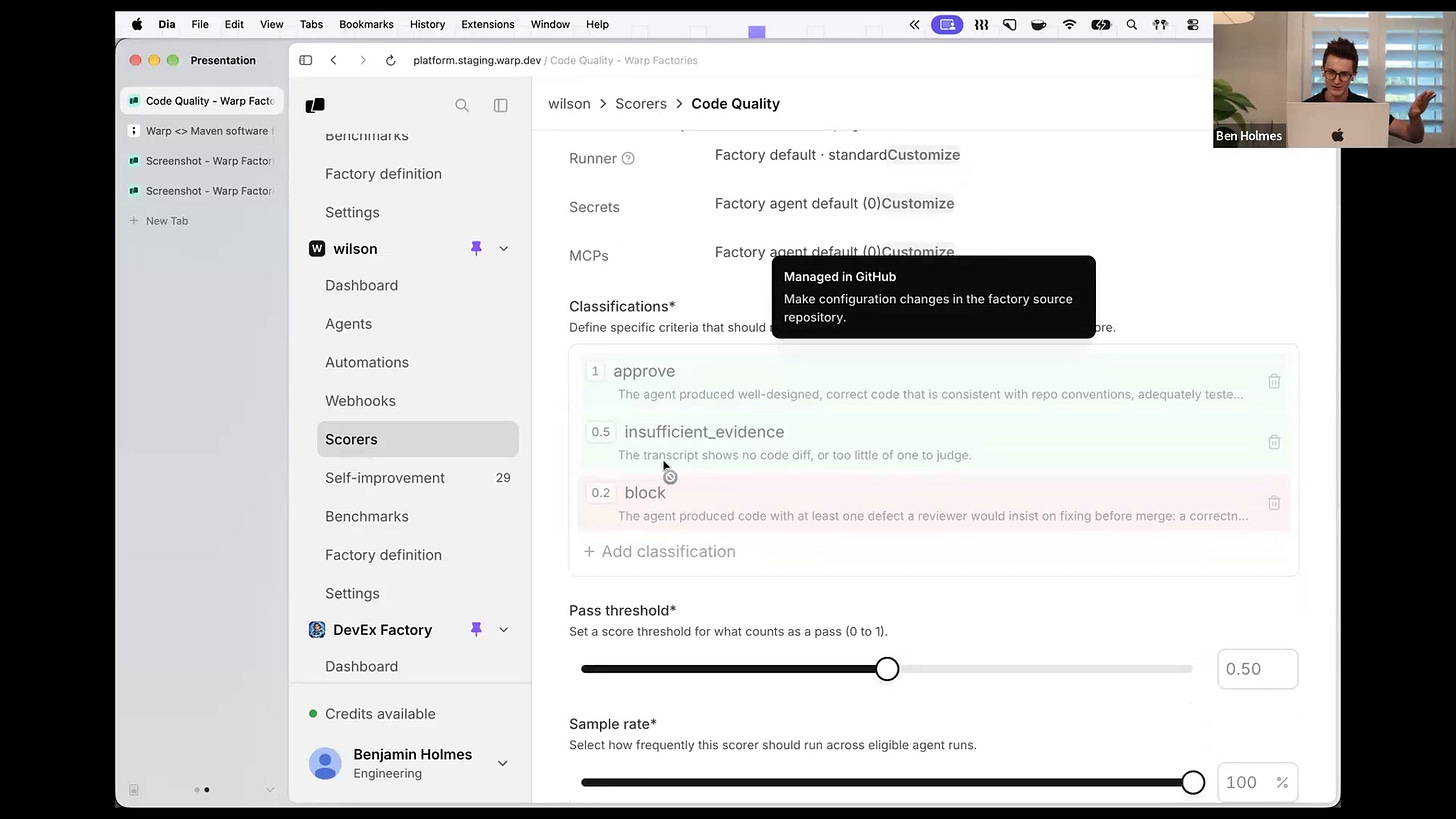Unpin the wilson factory using its pin icon
The width and height of the screenshot is (1456, 819).
tap(476, 248)
